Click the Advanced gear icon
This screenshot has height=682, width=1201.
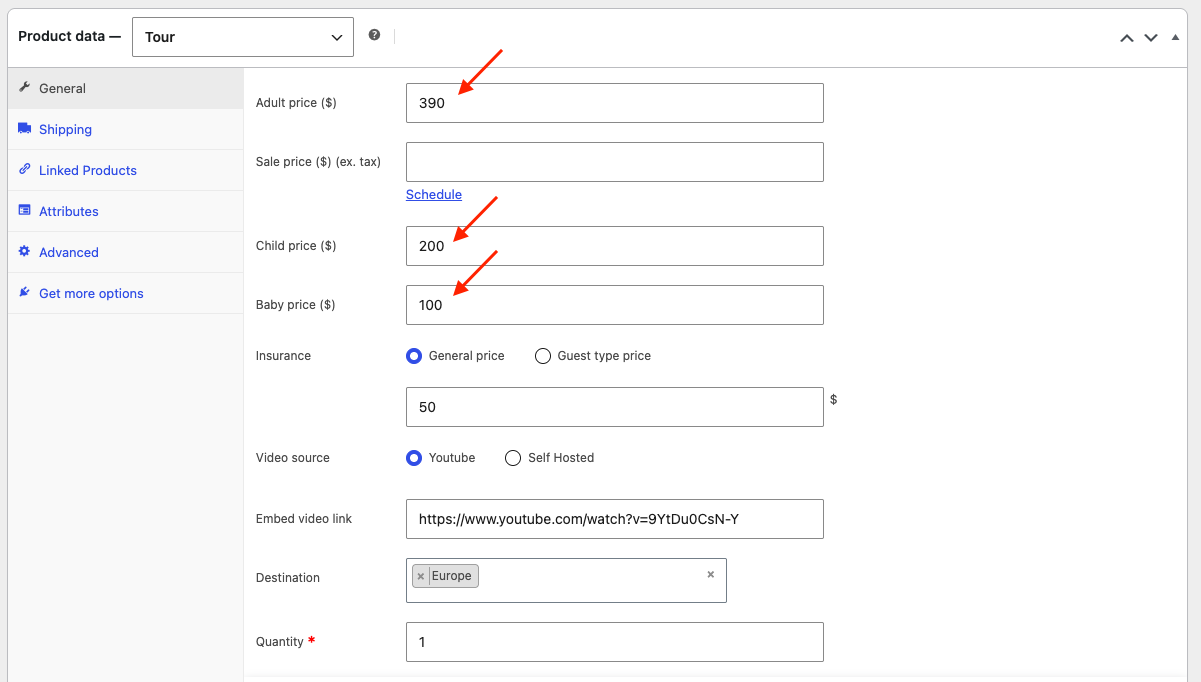pos(25,251)
